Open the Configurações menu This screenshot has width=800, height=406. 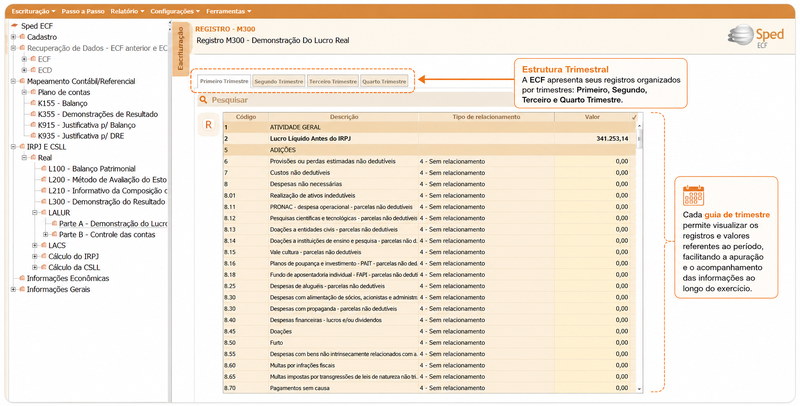pos(175,11)
